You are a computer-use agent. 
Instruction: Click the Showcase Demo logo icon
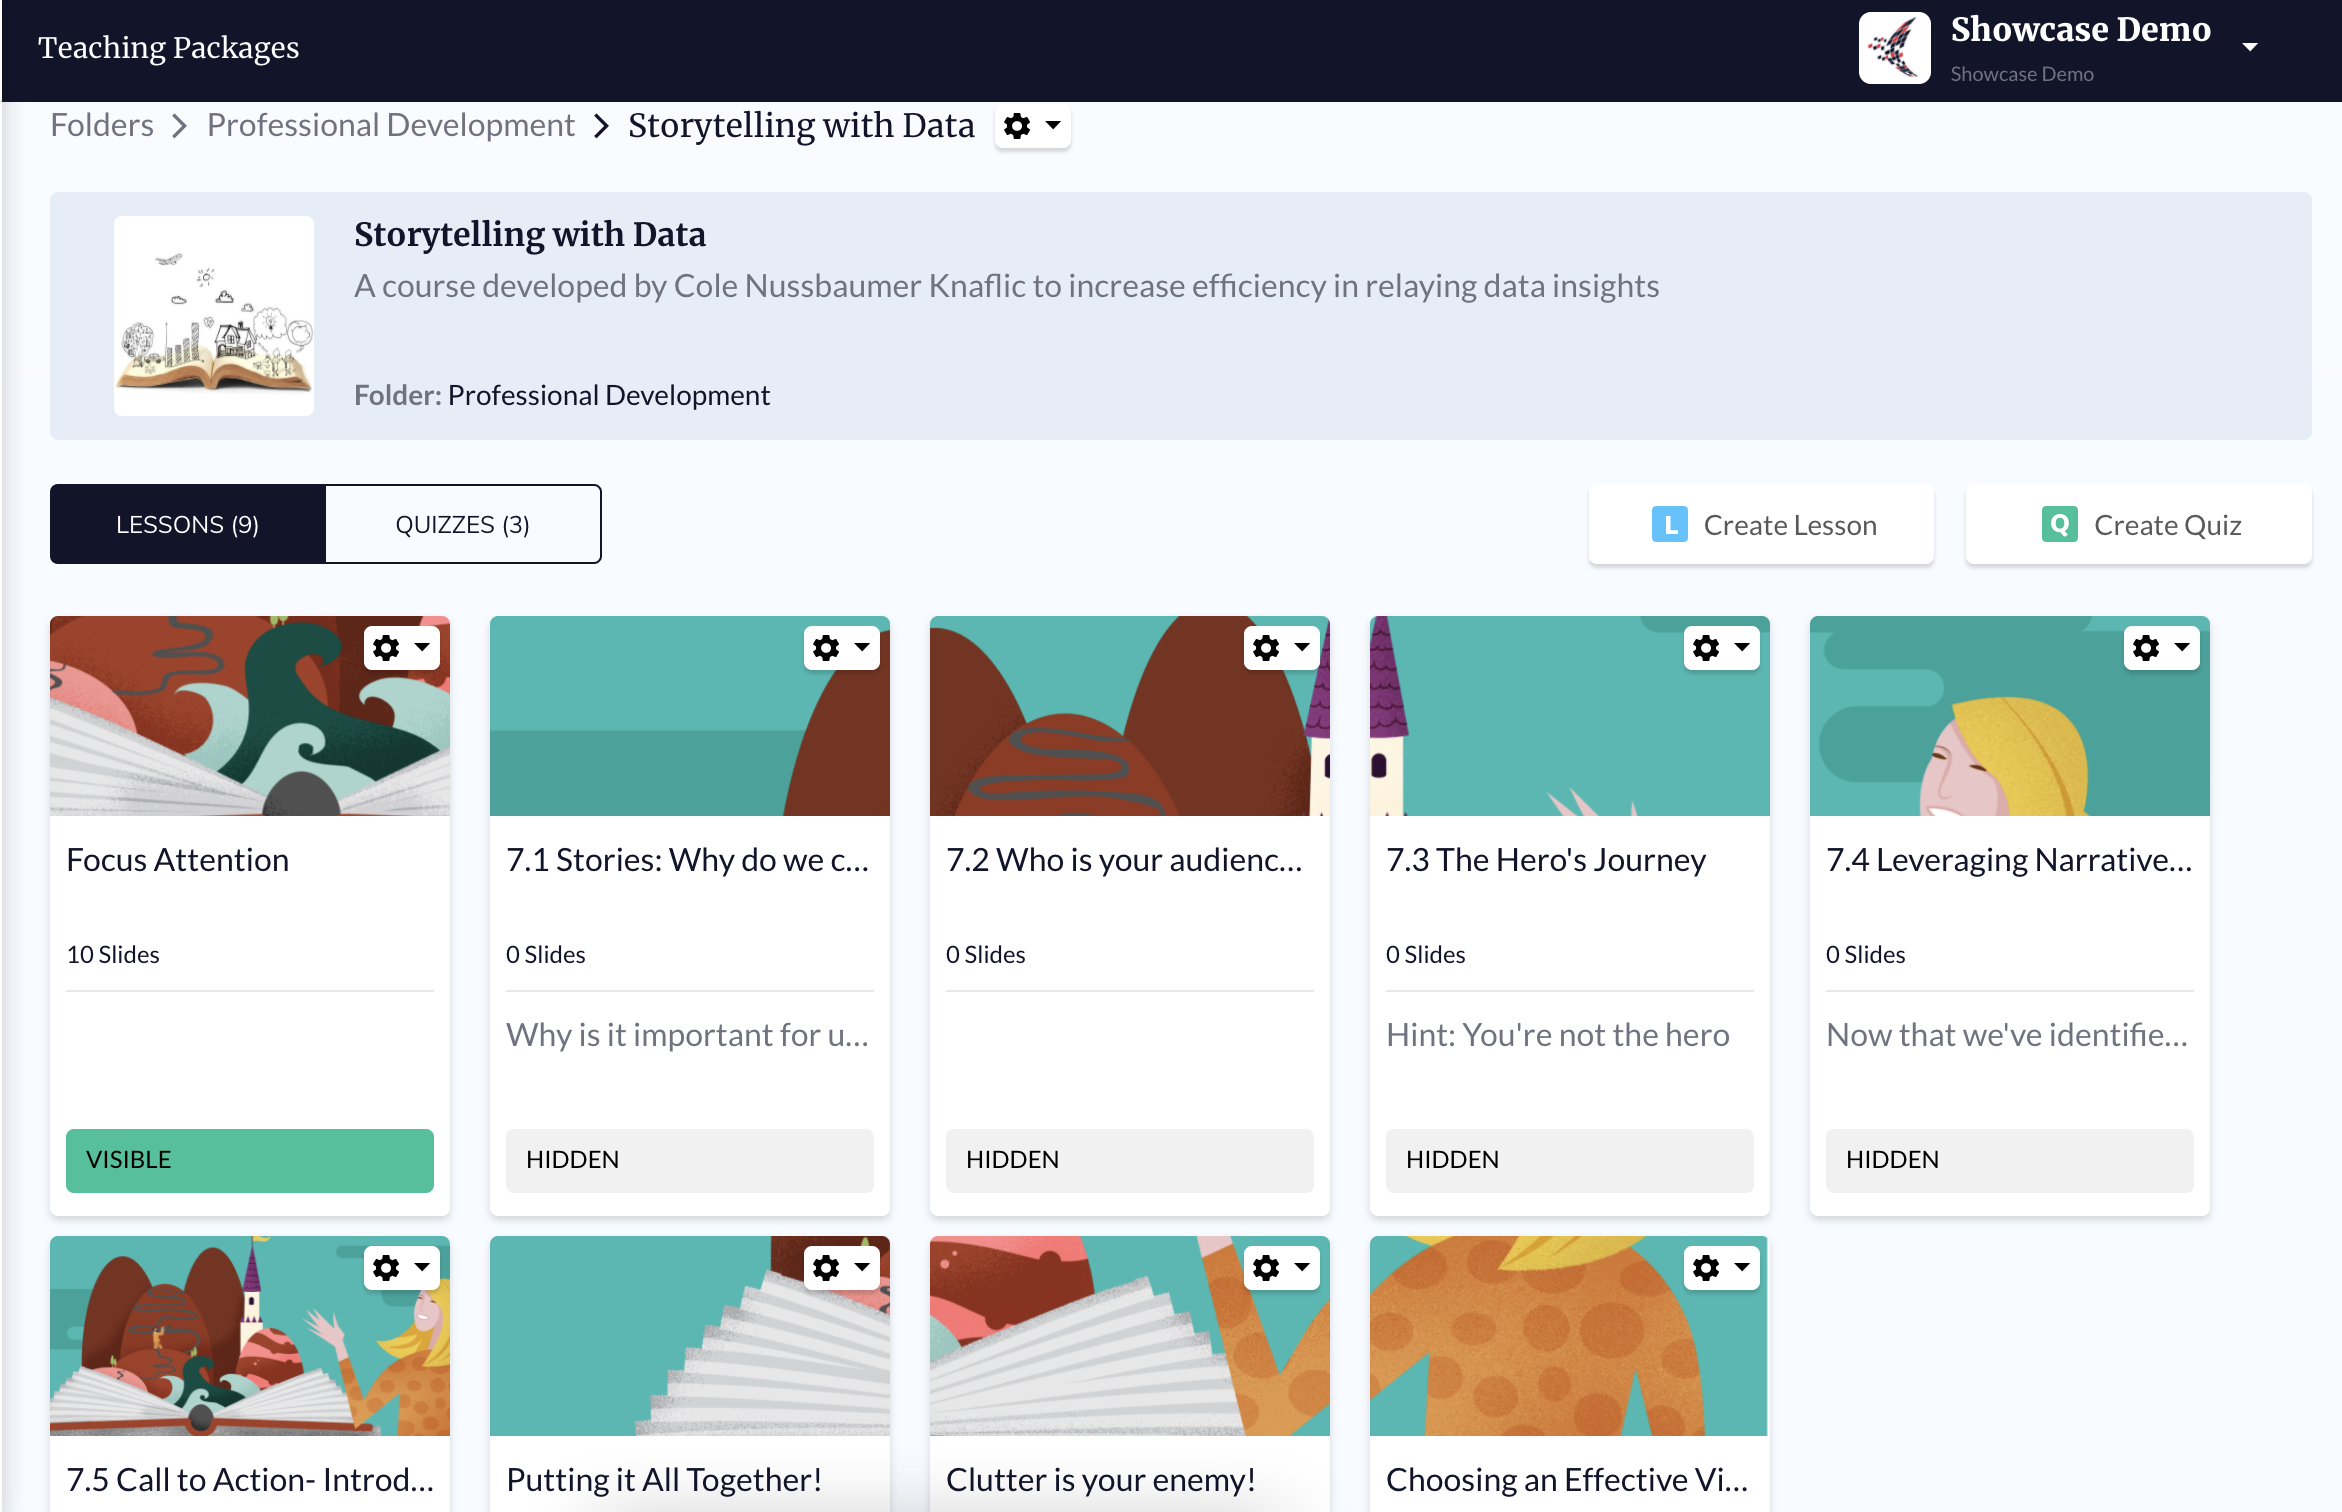point(1894,48)
